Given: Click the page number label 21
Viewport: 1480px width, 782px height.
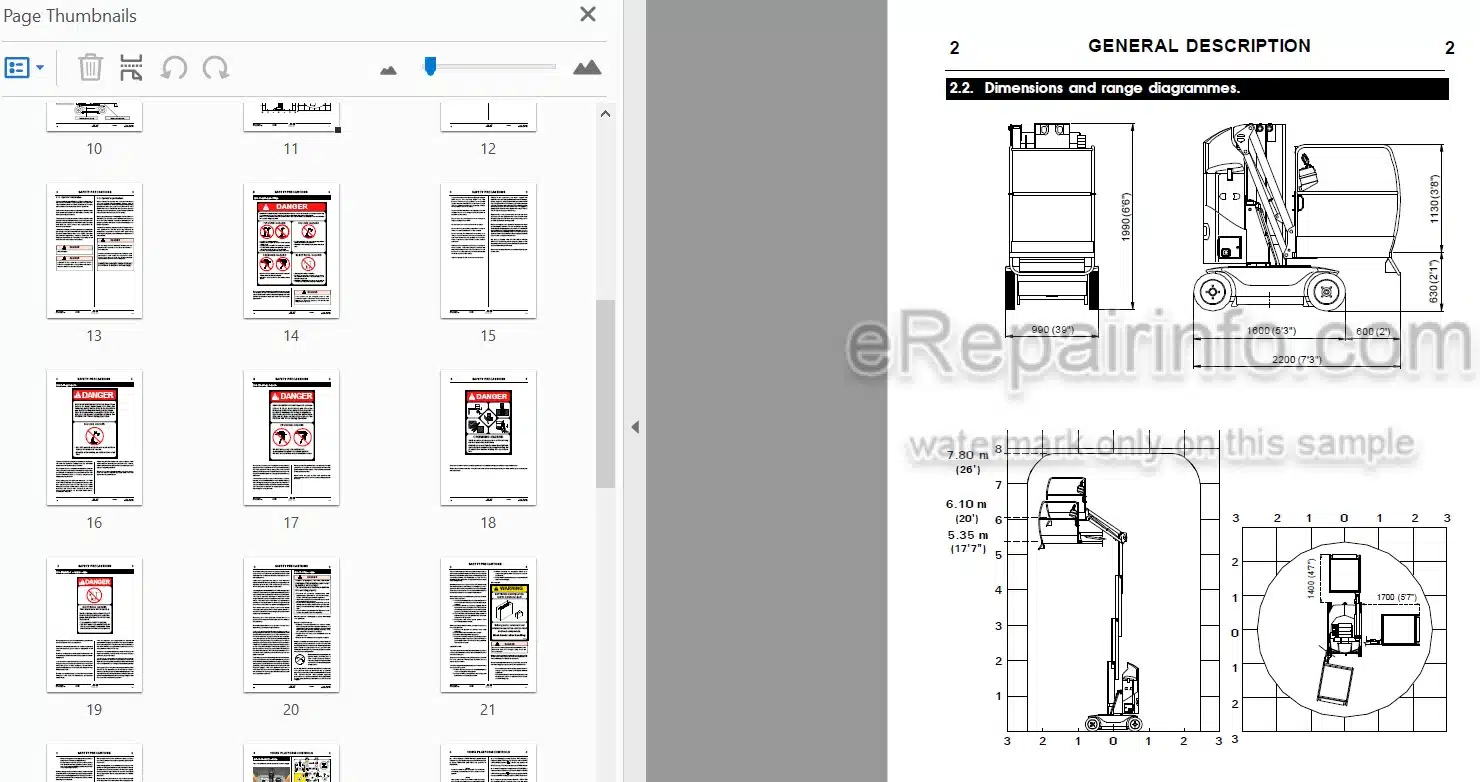Looking at the screenshot, I should (488, 710).
